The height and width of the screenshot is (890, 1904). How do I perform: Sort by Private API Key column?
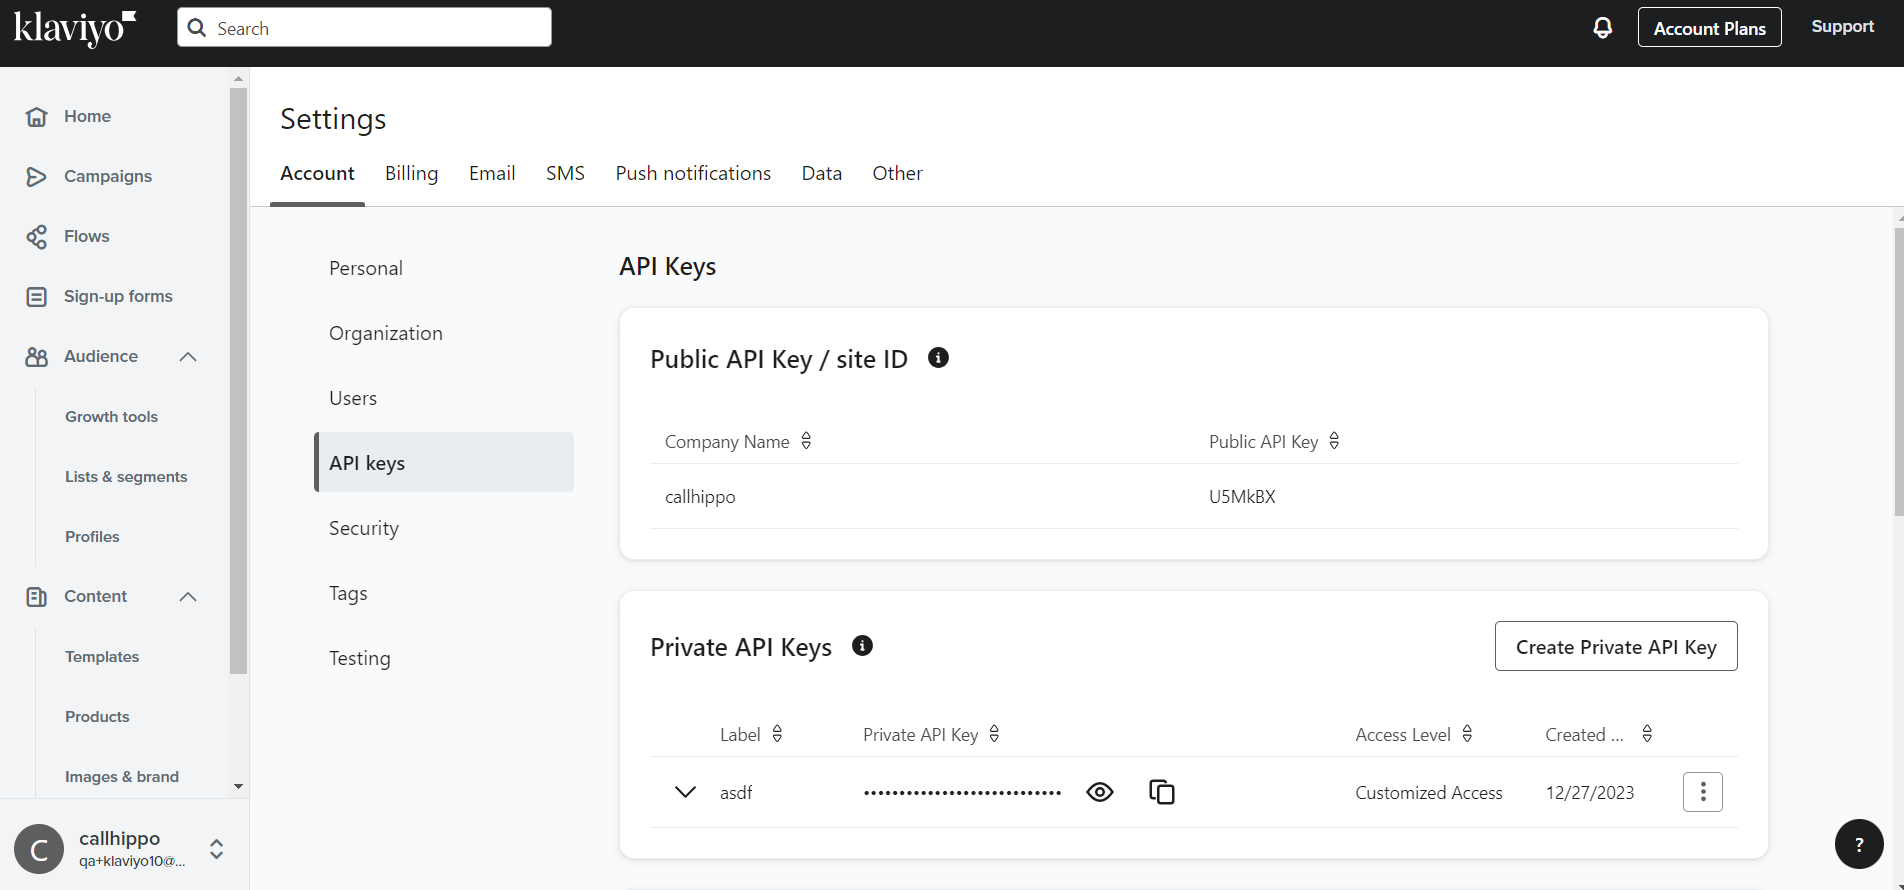click(994, 734)
